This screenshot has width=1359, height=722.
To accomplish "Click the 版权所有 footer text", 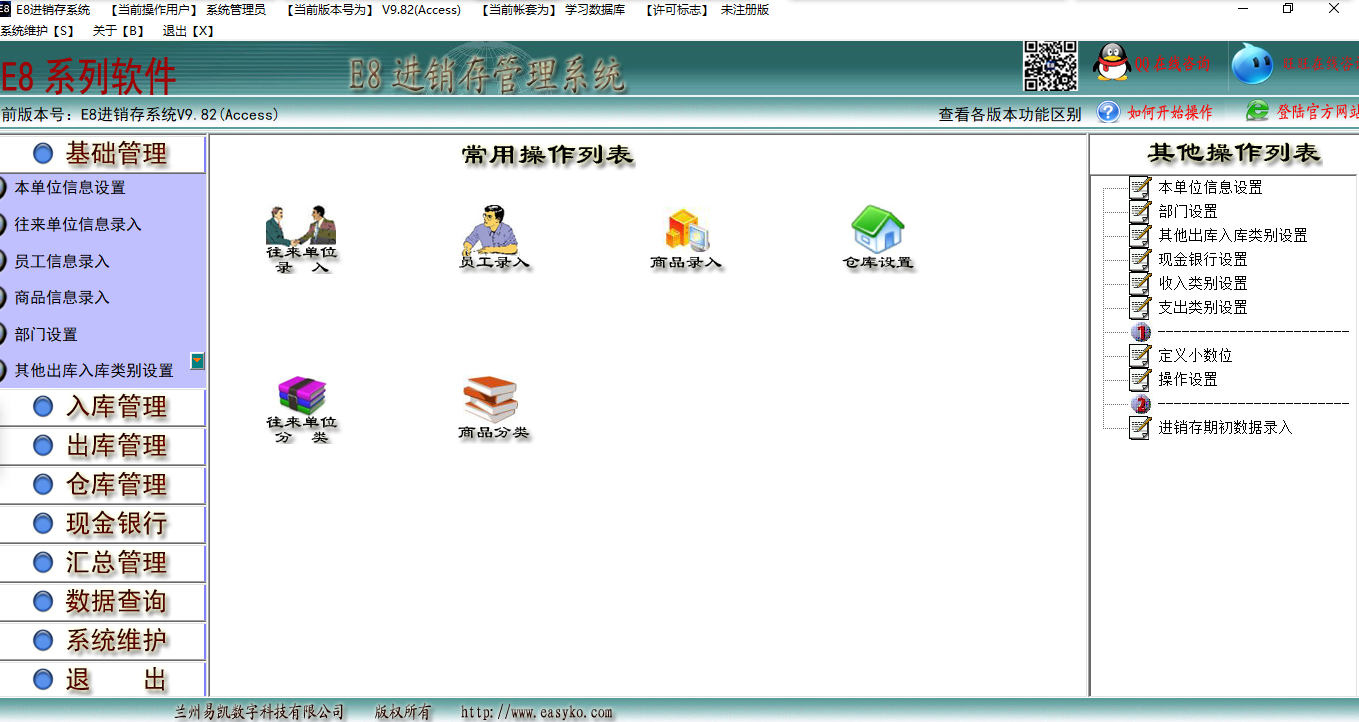I will tap(404, 712).
